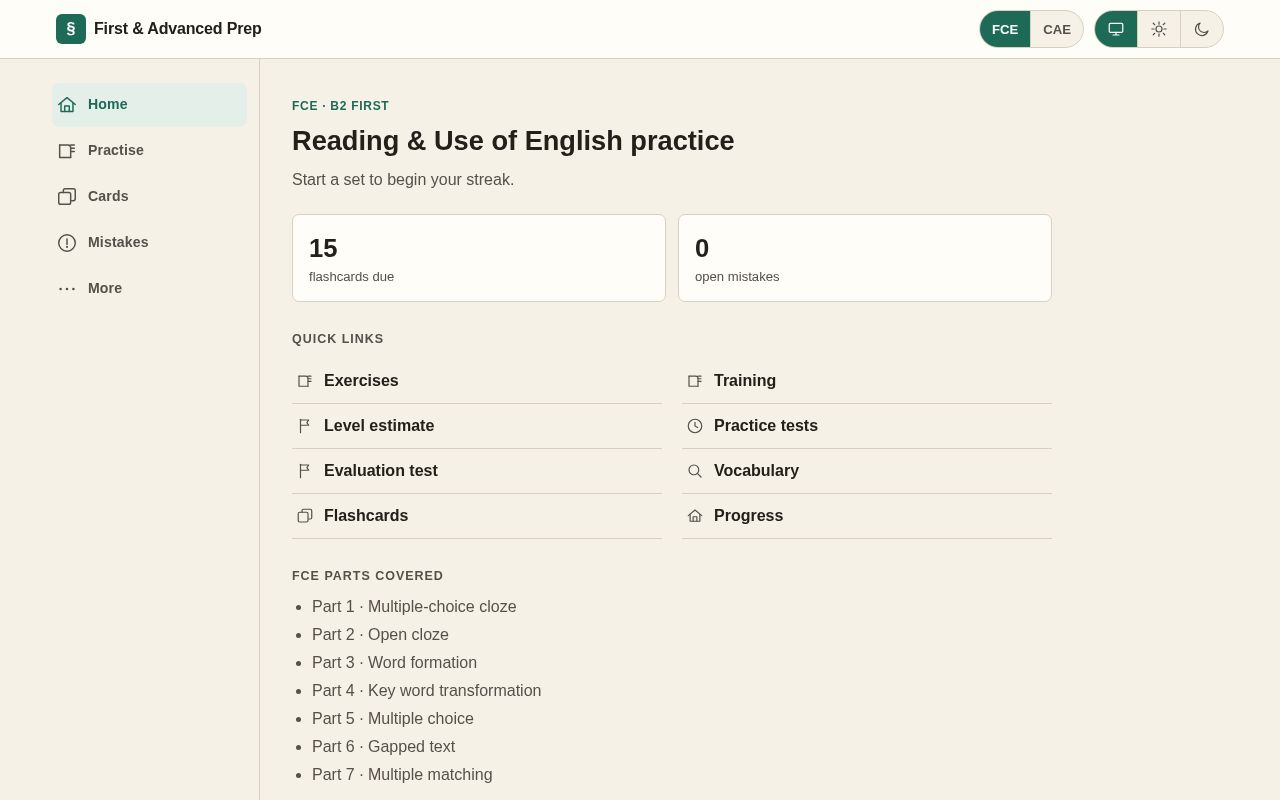Image resolution: width=1280 pixels, height=800 pixels.
Task: Open the Flashcards quick link
Action: (x=477, y=516)
